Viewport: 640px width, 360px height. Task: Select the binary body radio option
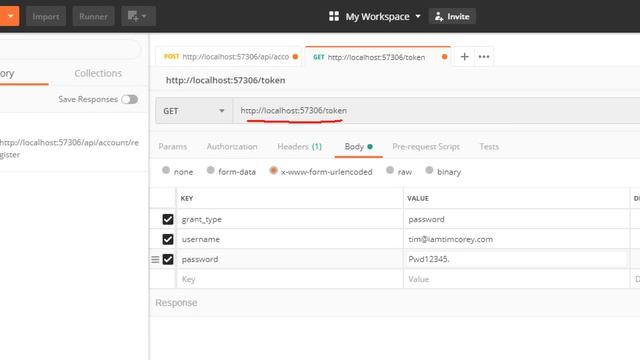click(x=429, y=170)
